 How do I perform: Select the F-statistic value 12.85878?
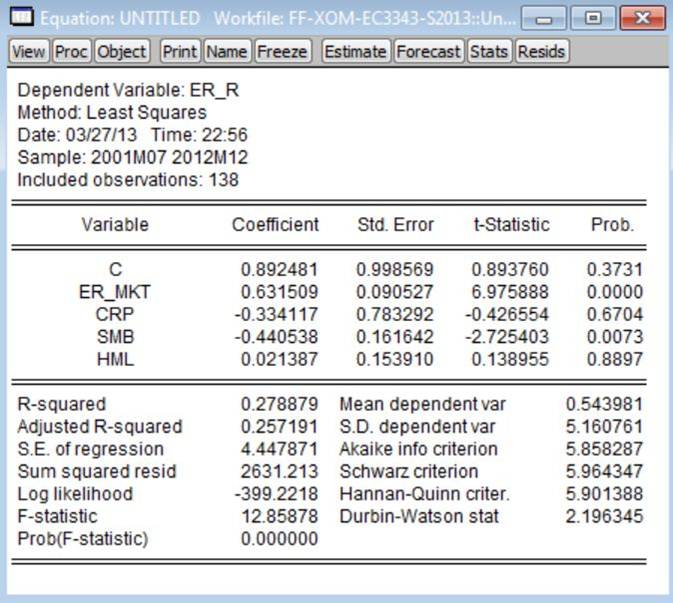[280, 516]
